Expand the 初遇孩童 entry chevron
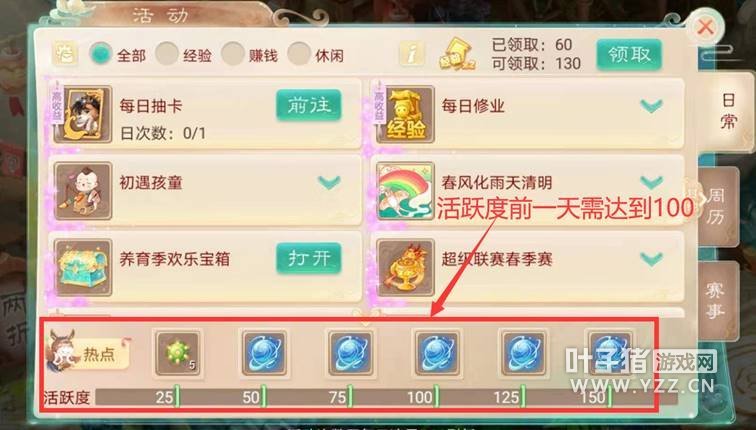The image size is (756, 430). point(329,182)
